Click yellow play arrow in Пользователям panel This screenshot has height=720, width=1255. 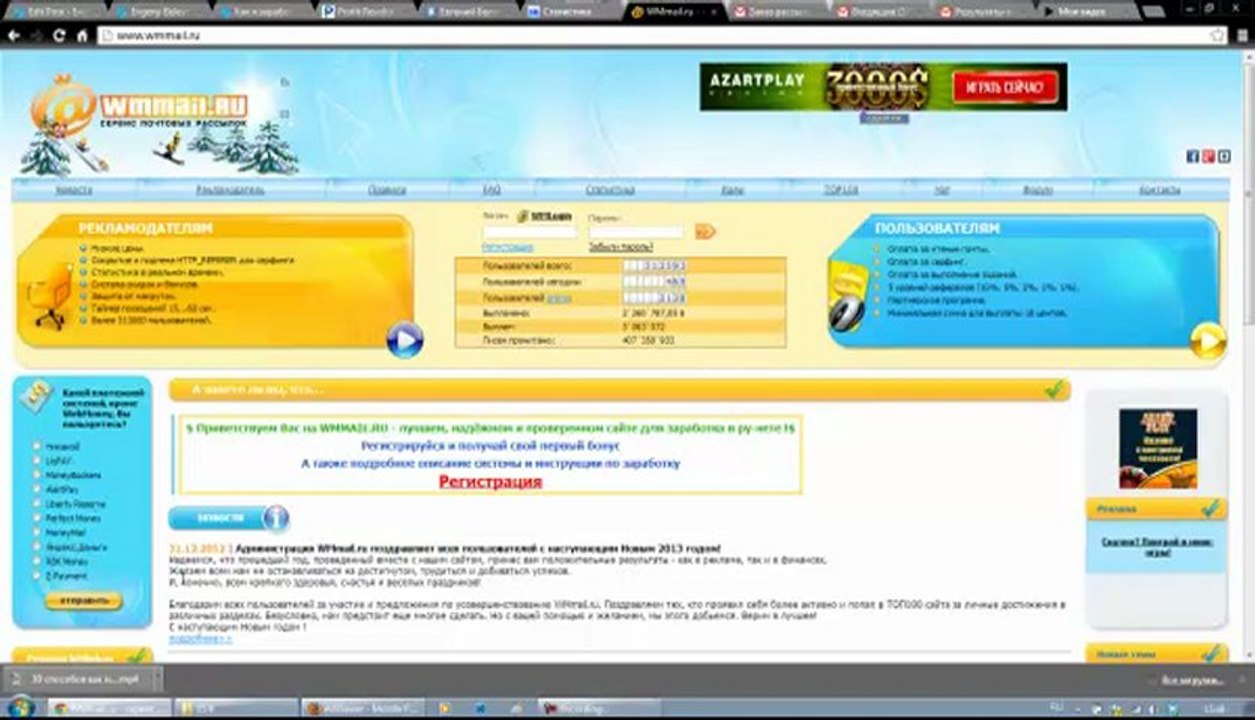click(1208, 340)
